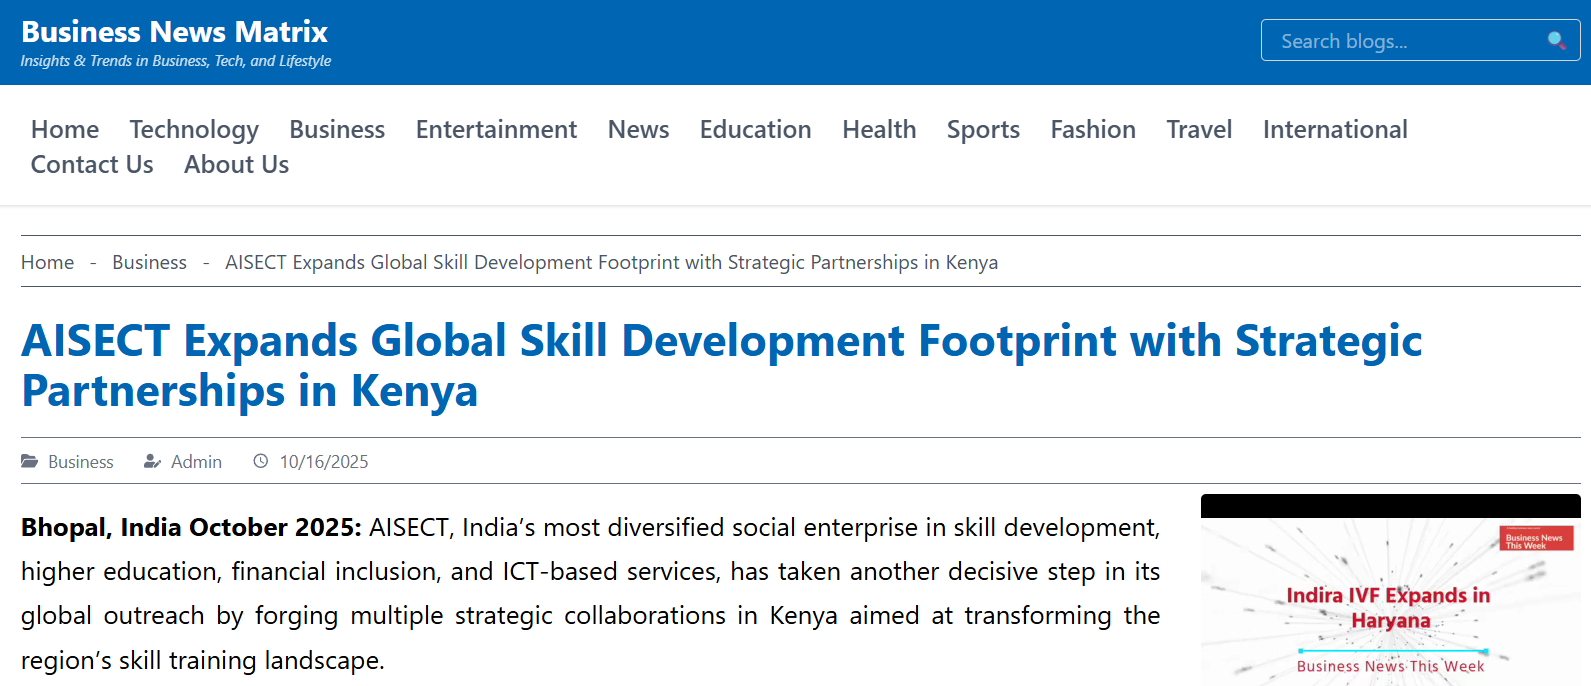Click the author icon next to Admin
Viewport: 1591px width, 686px height.
click(x=152, y=461)
